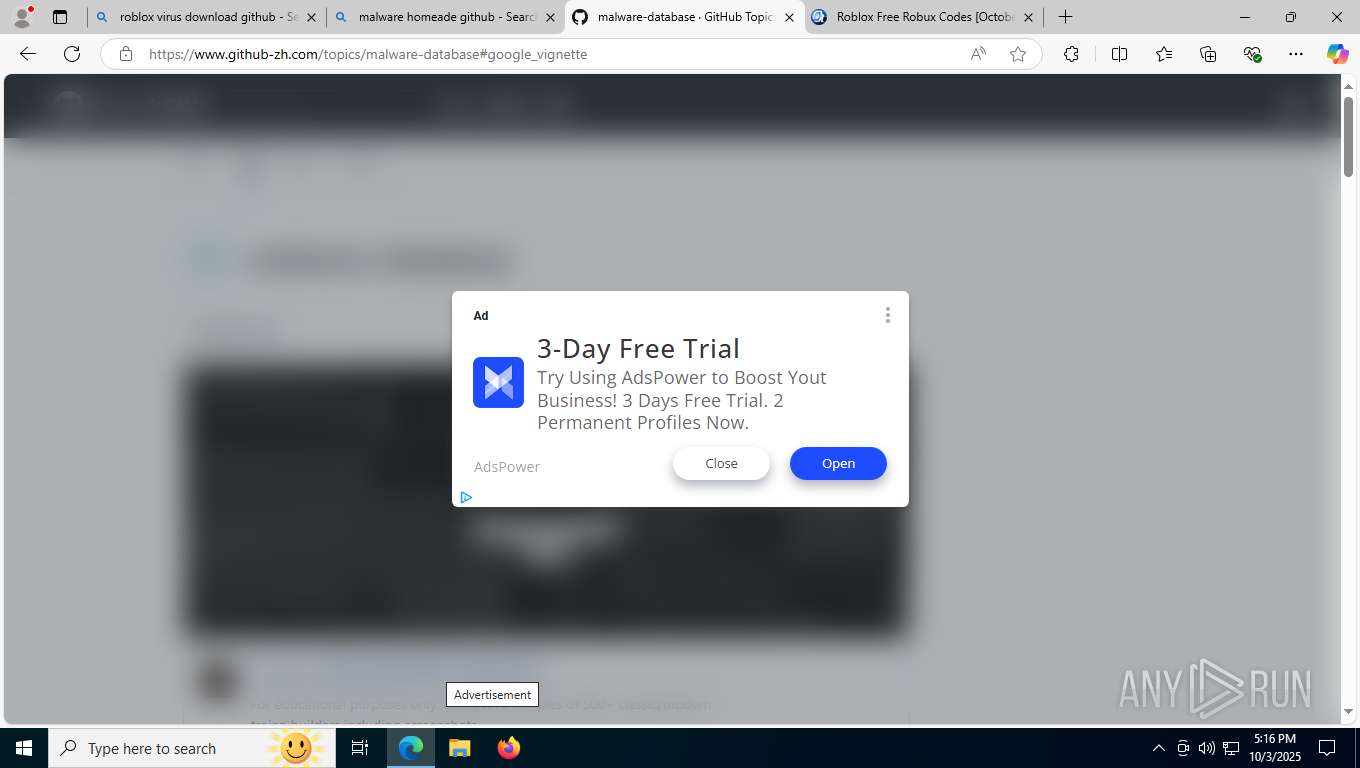Toggle split screen view
1360x768 pixels.
(x=1119, y=54)
